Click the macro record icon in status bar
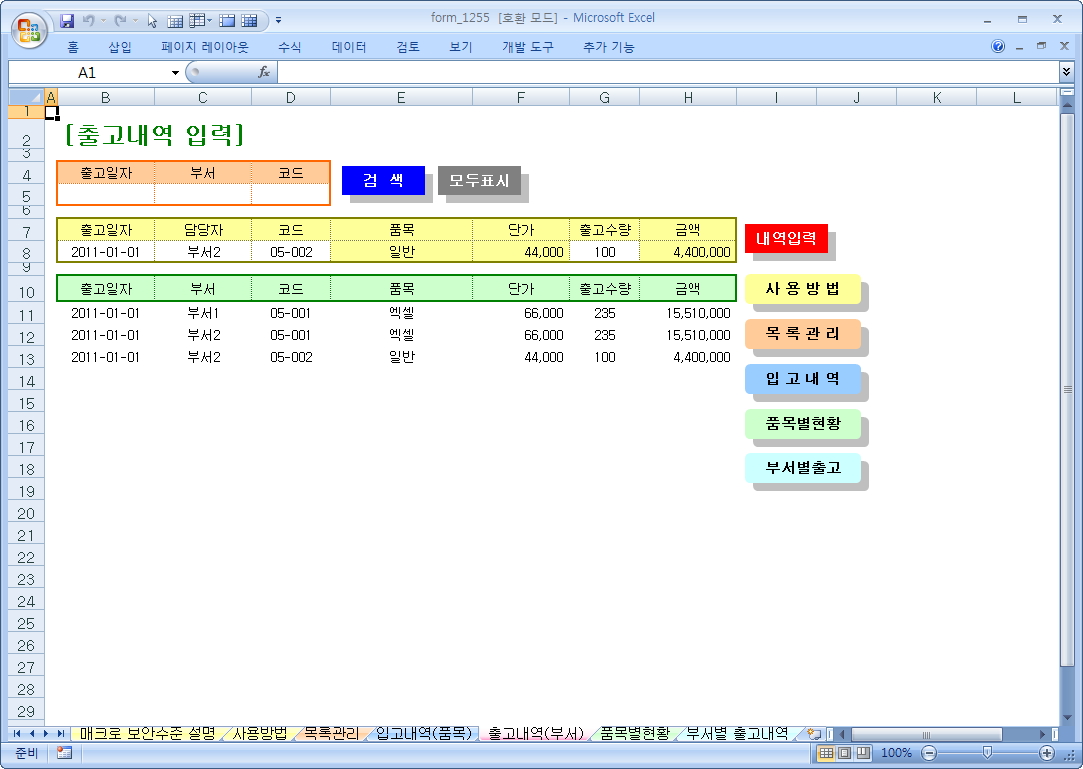 click(x=64, y=752)
